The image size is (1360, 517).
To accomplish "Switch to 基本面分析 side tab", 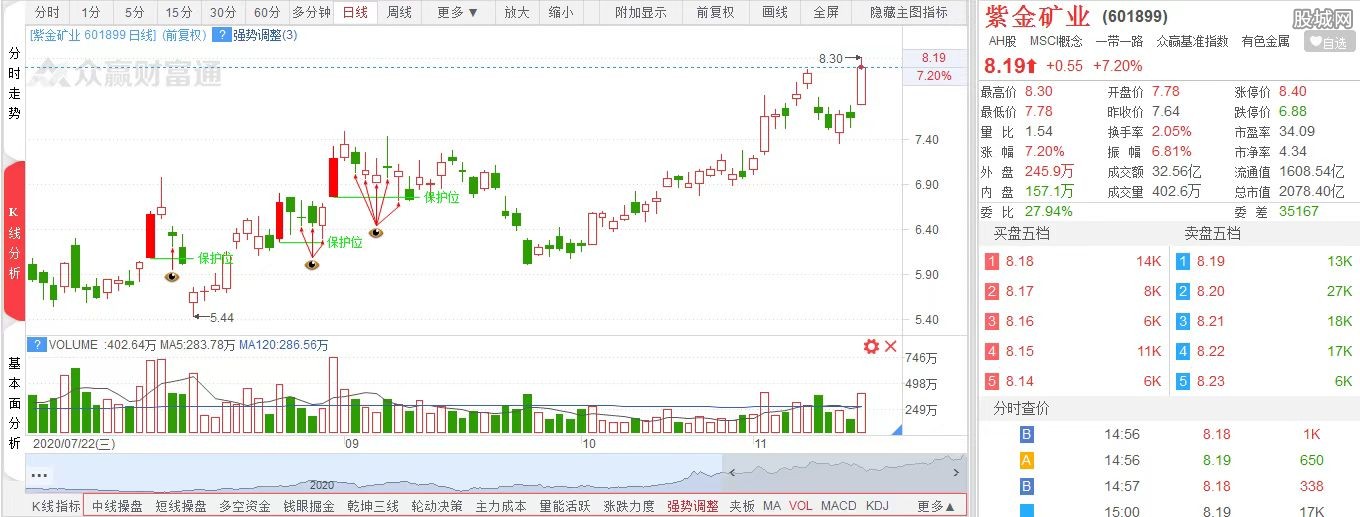I will tap(14, 402).
